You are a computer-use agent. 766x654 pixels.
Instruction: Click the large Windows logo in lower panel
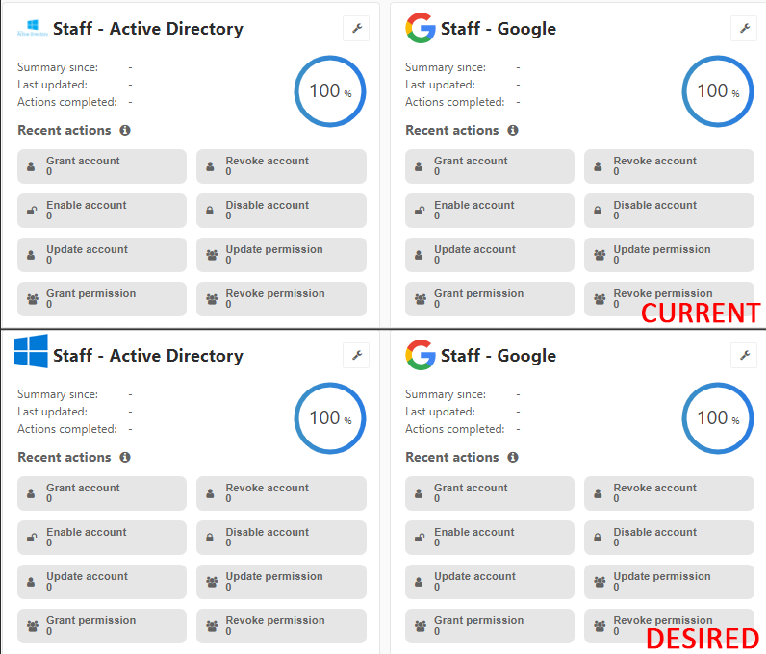point(31,352)
